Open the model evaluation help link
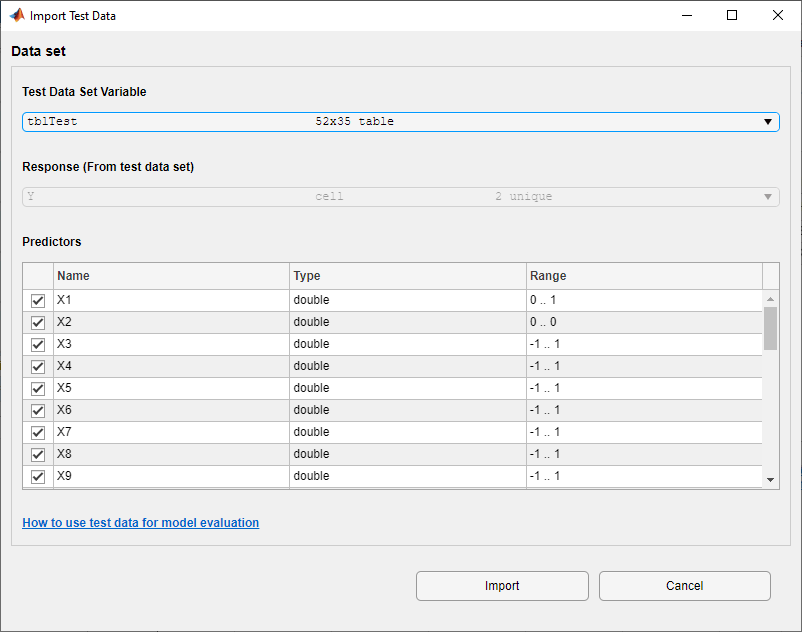This screenshot has height=632, width=802. [140, 522]
